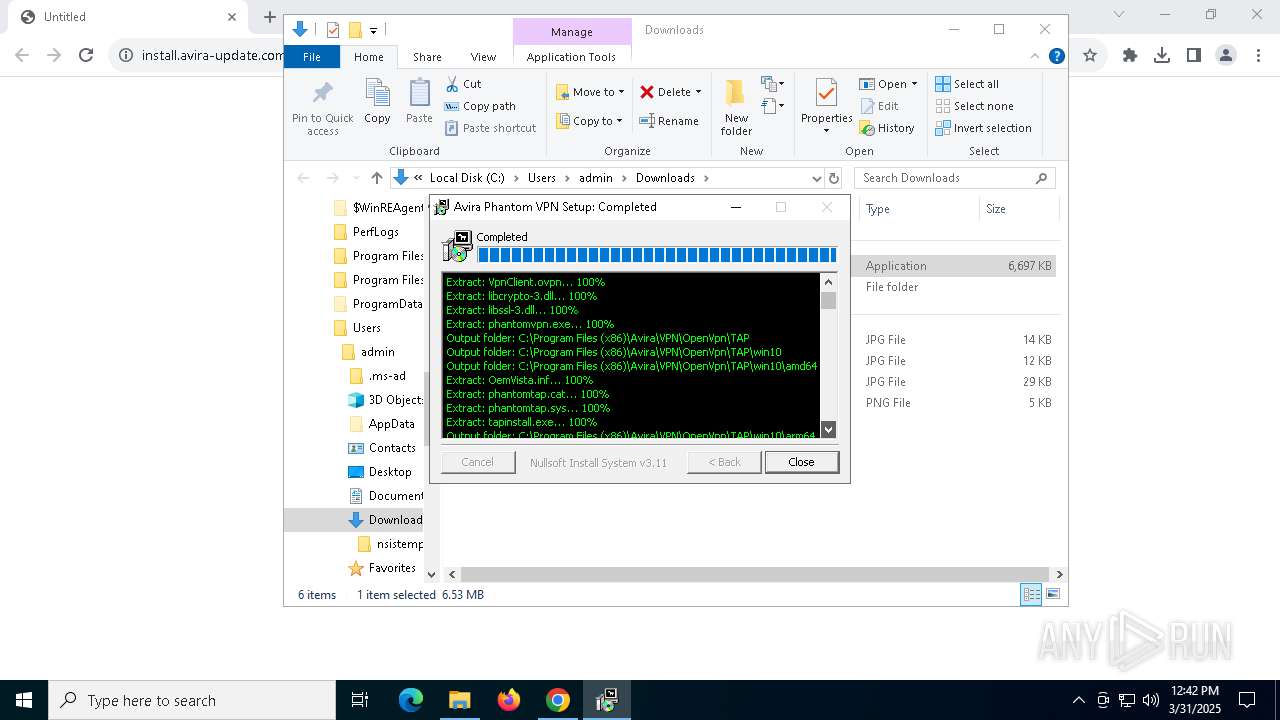Viewport: 1280px width, 720px height.
Task: Open Chrome downloads icon
Action: click(1162, 55)
